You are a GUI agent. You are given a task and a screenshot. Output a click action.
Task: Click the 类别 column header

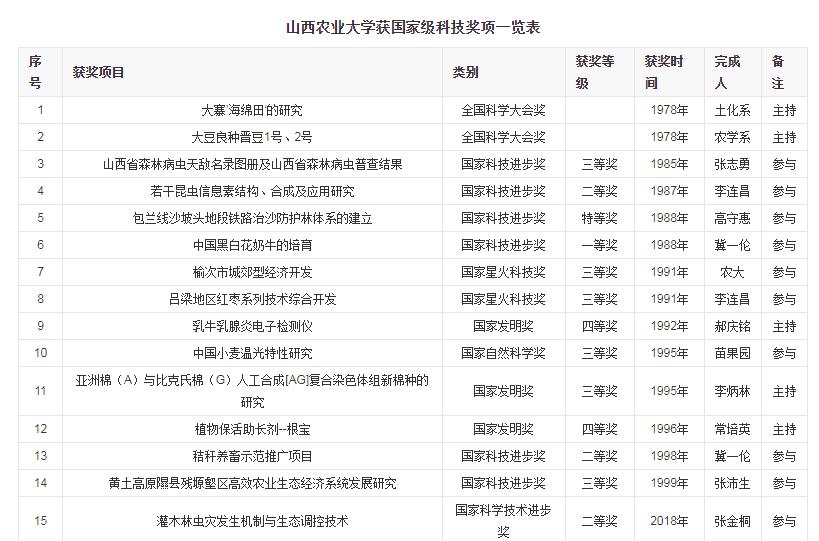pyautogui.click(x=465, y=72)
